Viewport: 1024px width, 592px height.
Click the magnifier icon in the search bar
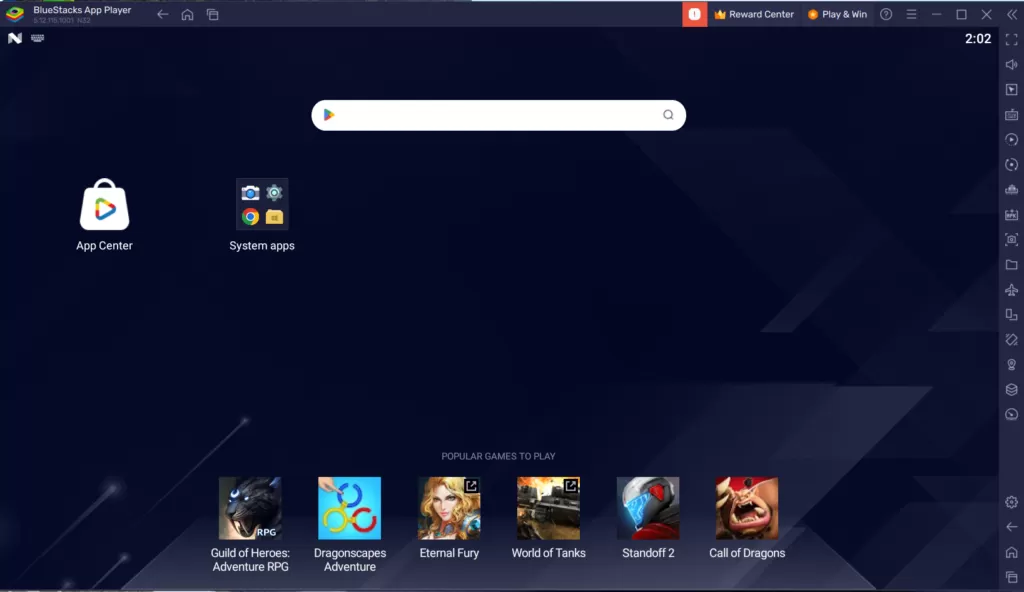click(x=668, y=115)
